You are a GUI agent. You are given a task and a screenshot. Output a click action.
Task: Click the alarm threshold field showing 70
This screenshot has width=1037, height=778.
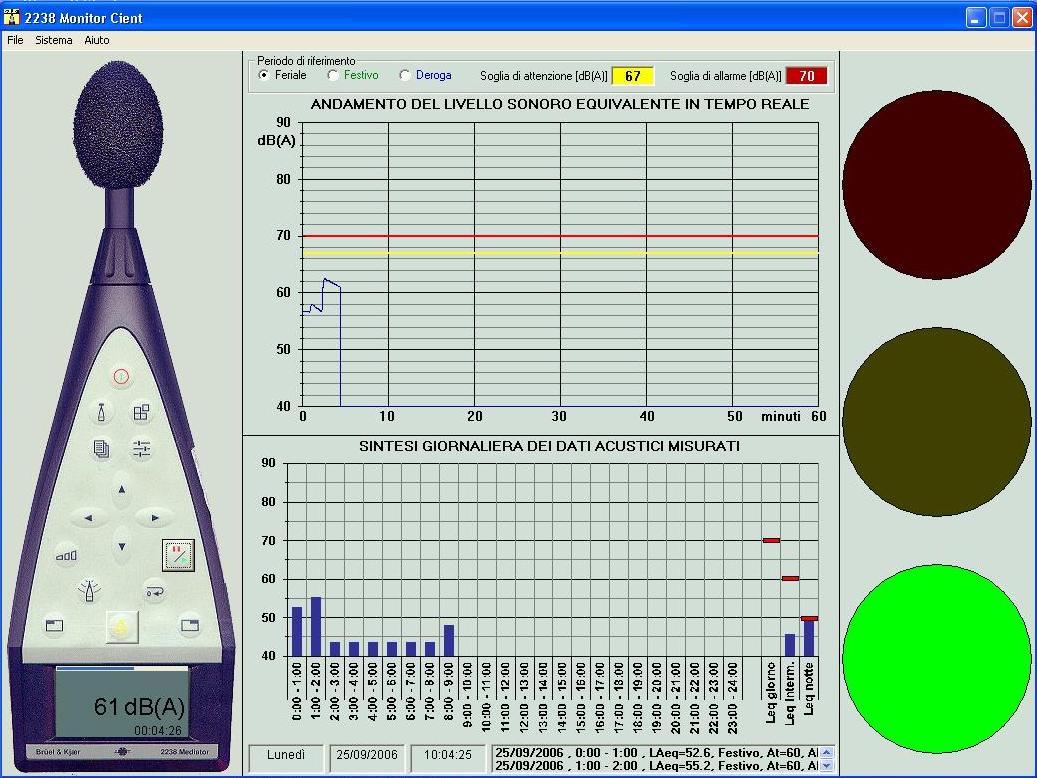coord(807,76)
